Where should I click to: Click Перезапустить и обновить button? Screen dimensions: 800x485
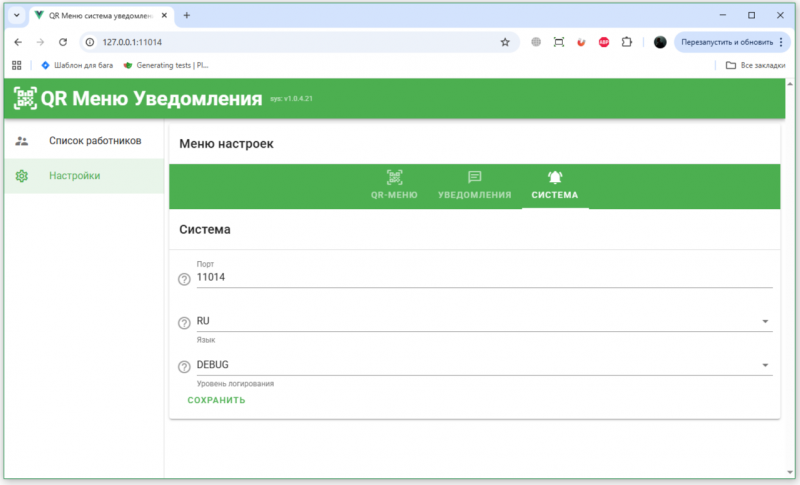(x=726, y=42)
